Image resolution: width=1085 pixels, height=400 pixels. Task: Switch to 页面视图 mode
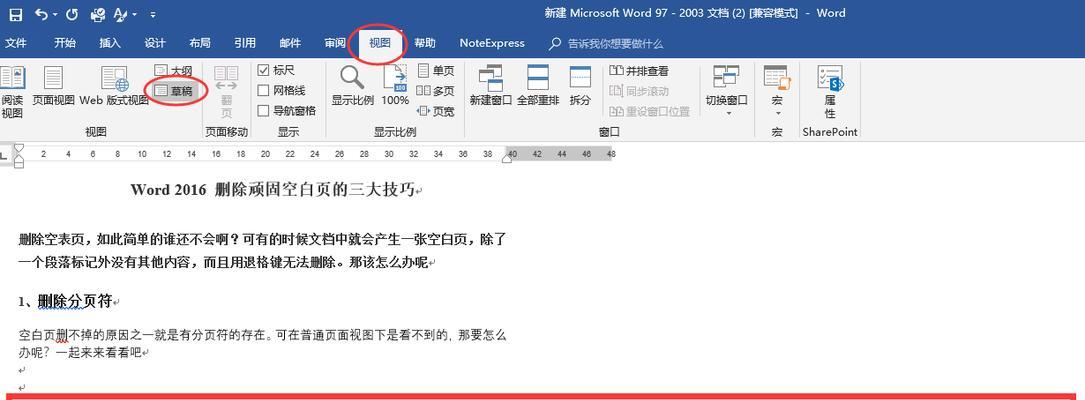(x=53, y=87)
